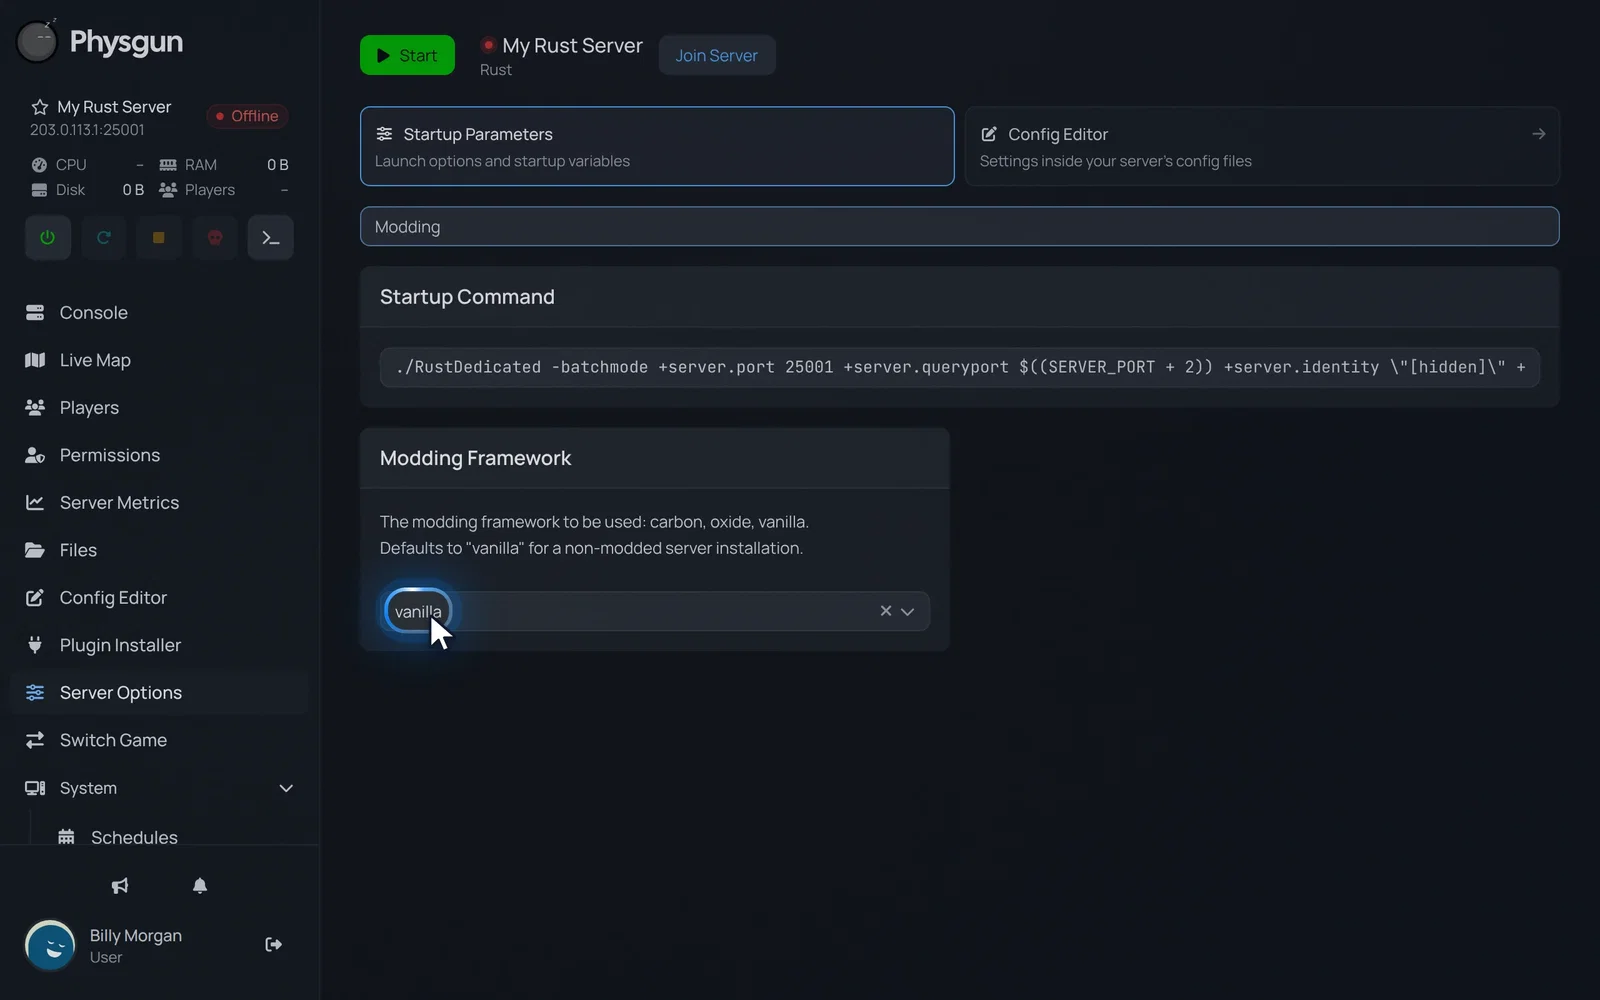Click the yellow stop server icon
Screen dimensions: 1600x1000
pos(159,238)
